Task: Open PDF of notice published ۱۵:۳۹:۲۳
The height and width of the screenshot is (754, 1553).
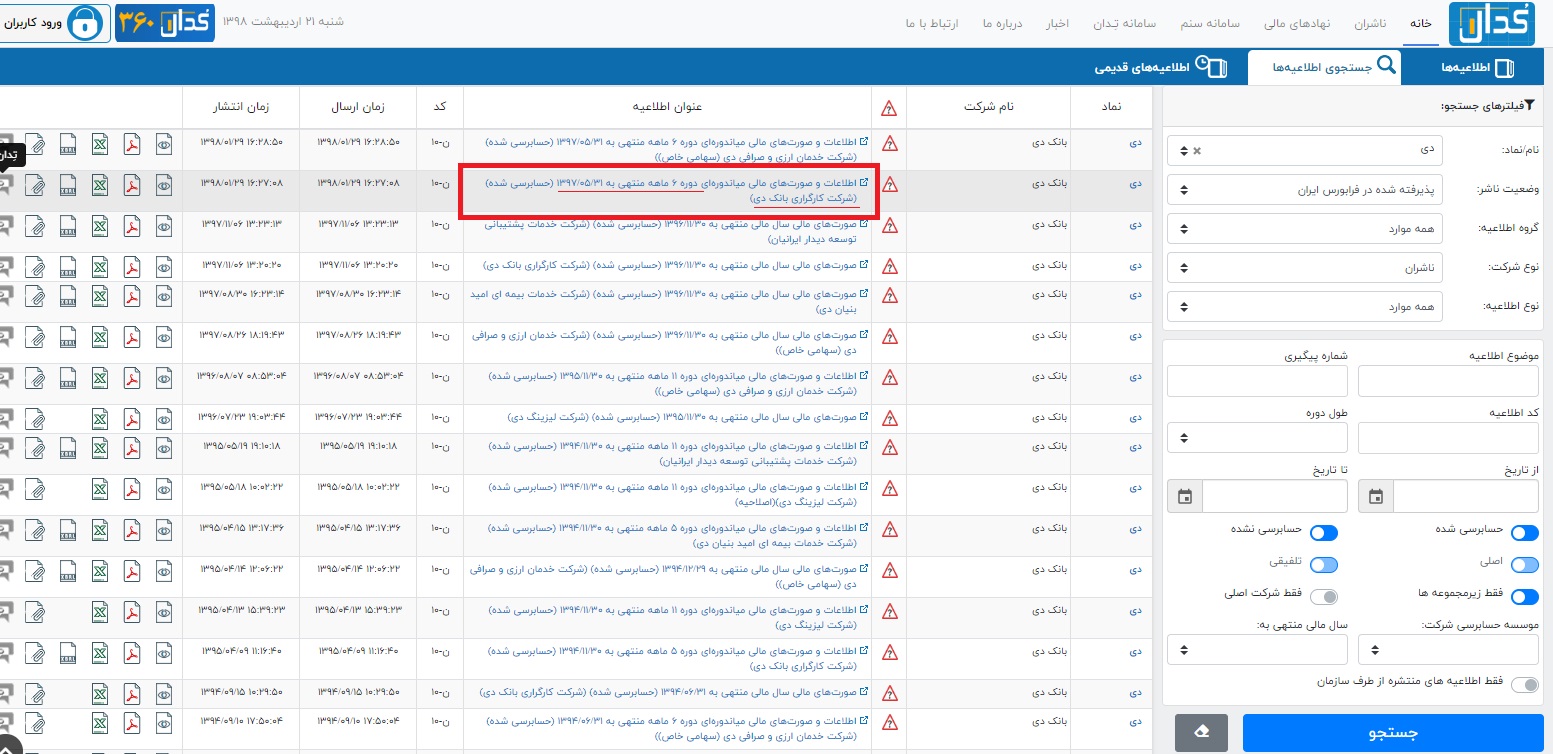Action: pyautogui.click(x=131, y=611)
